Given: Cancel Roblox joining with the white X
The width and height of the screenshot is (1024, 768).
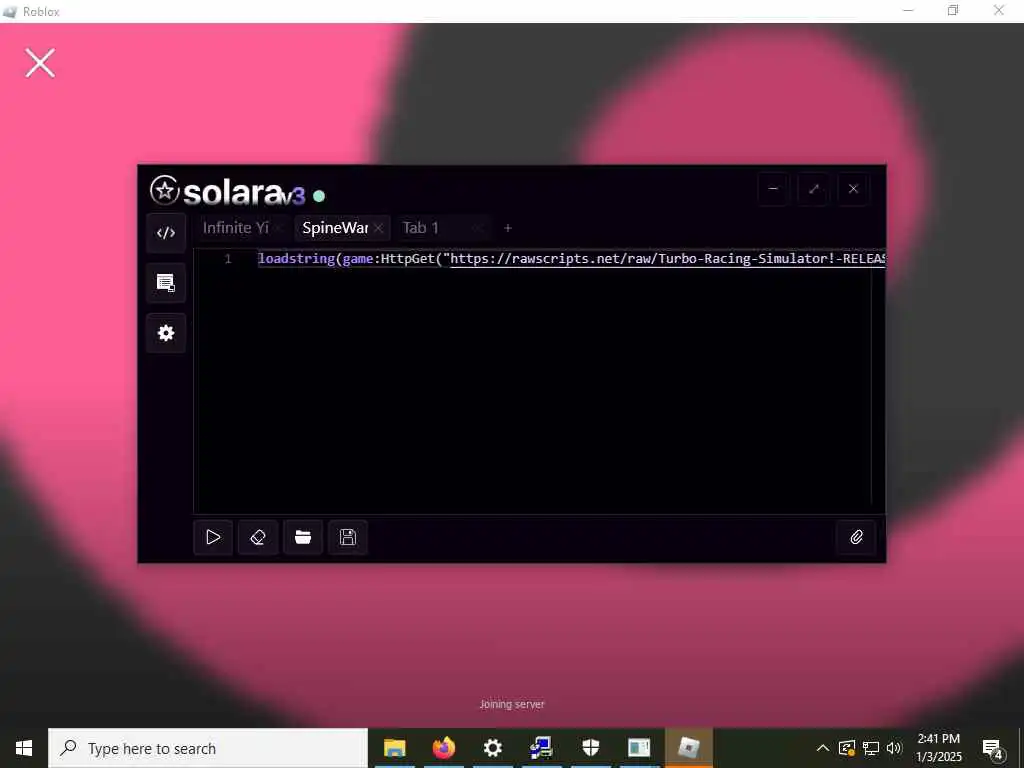Looking at the screenshot, I should point(40,63).
